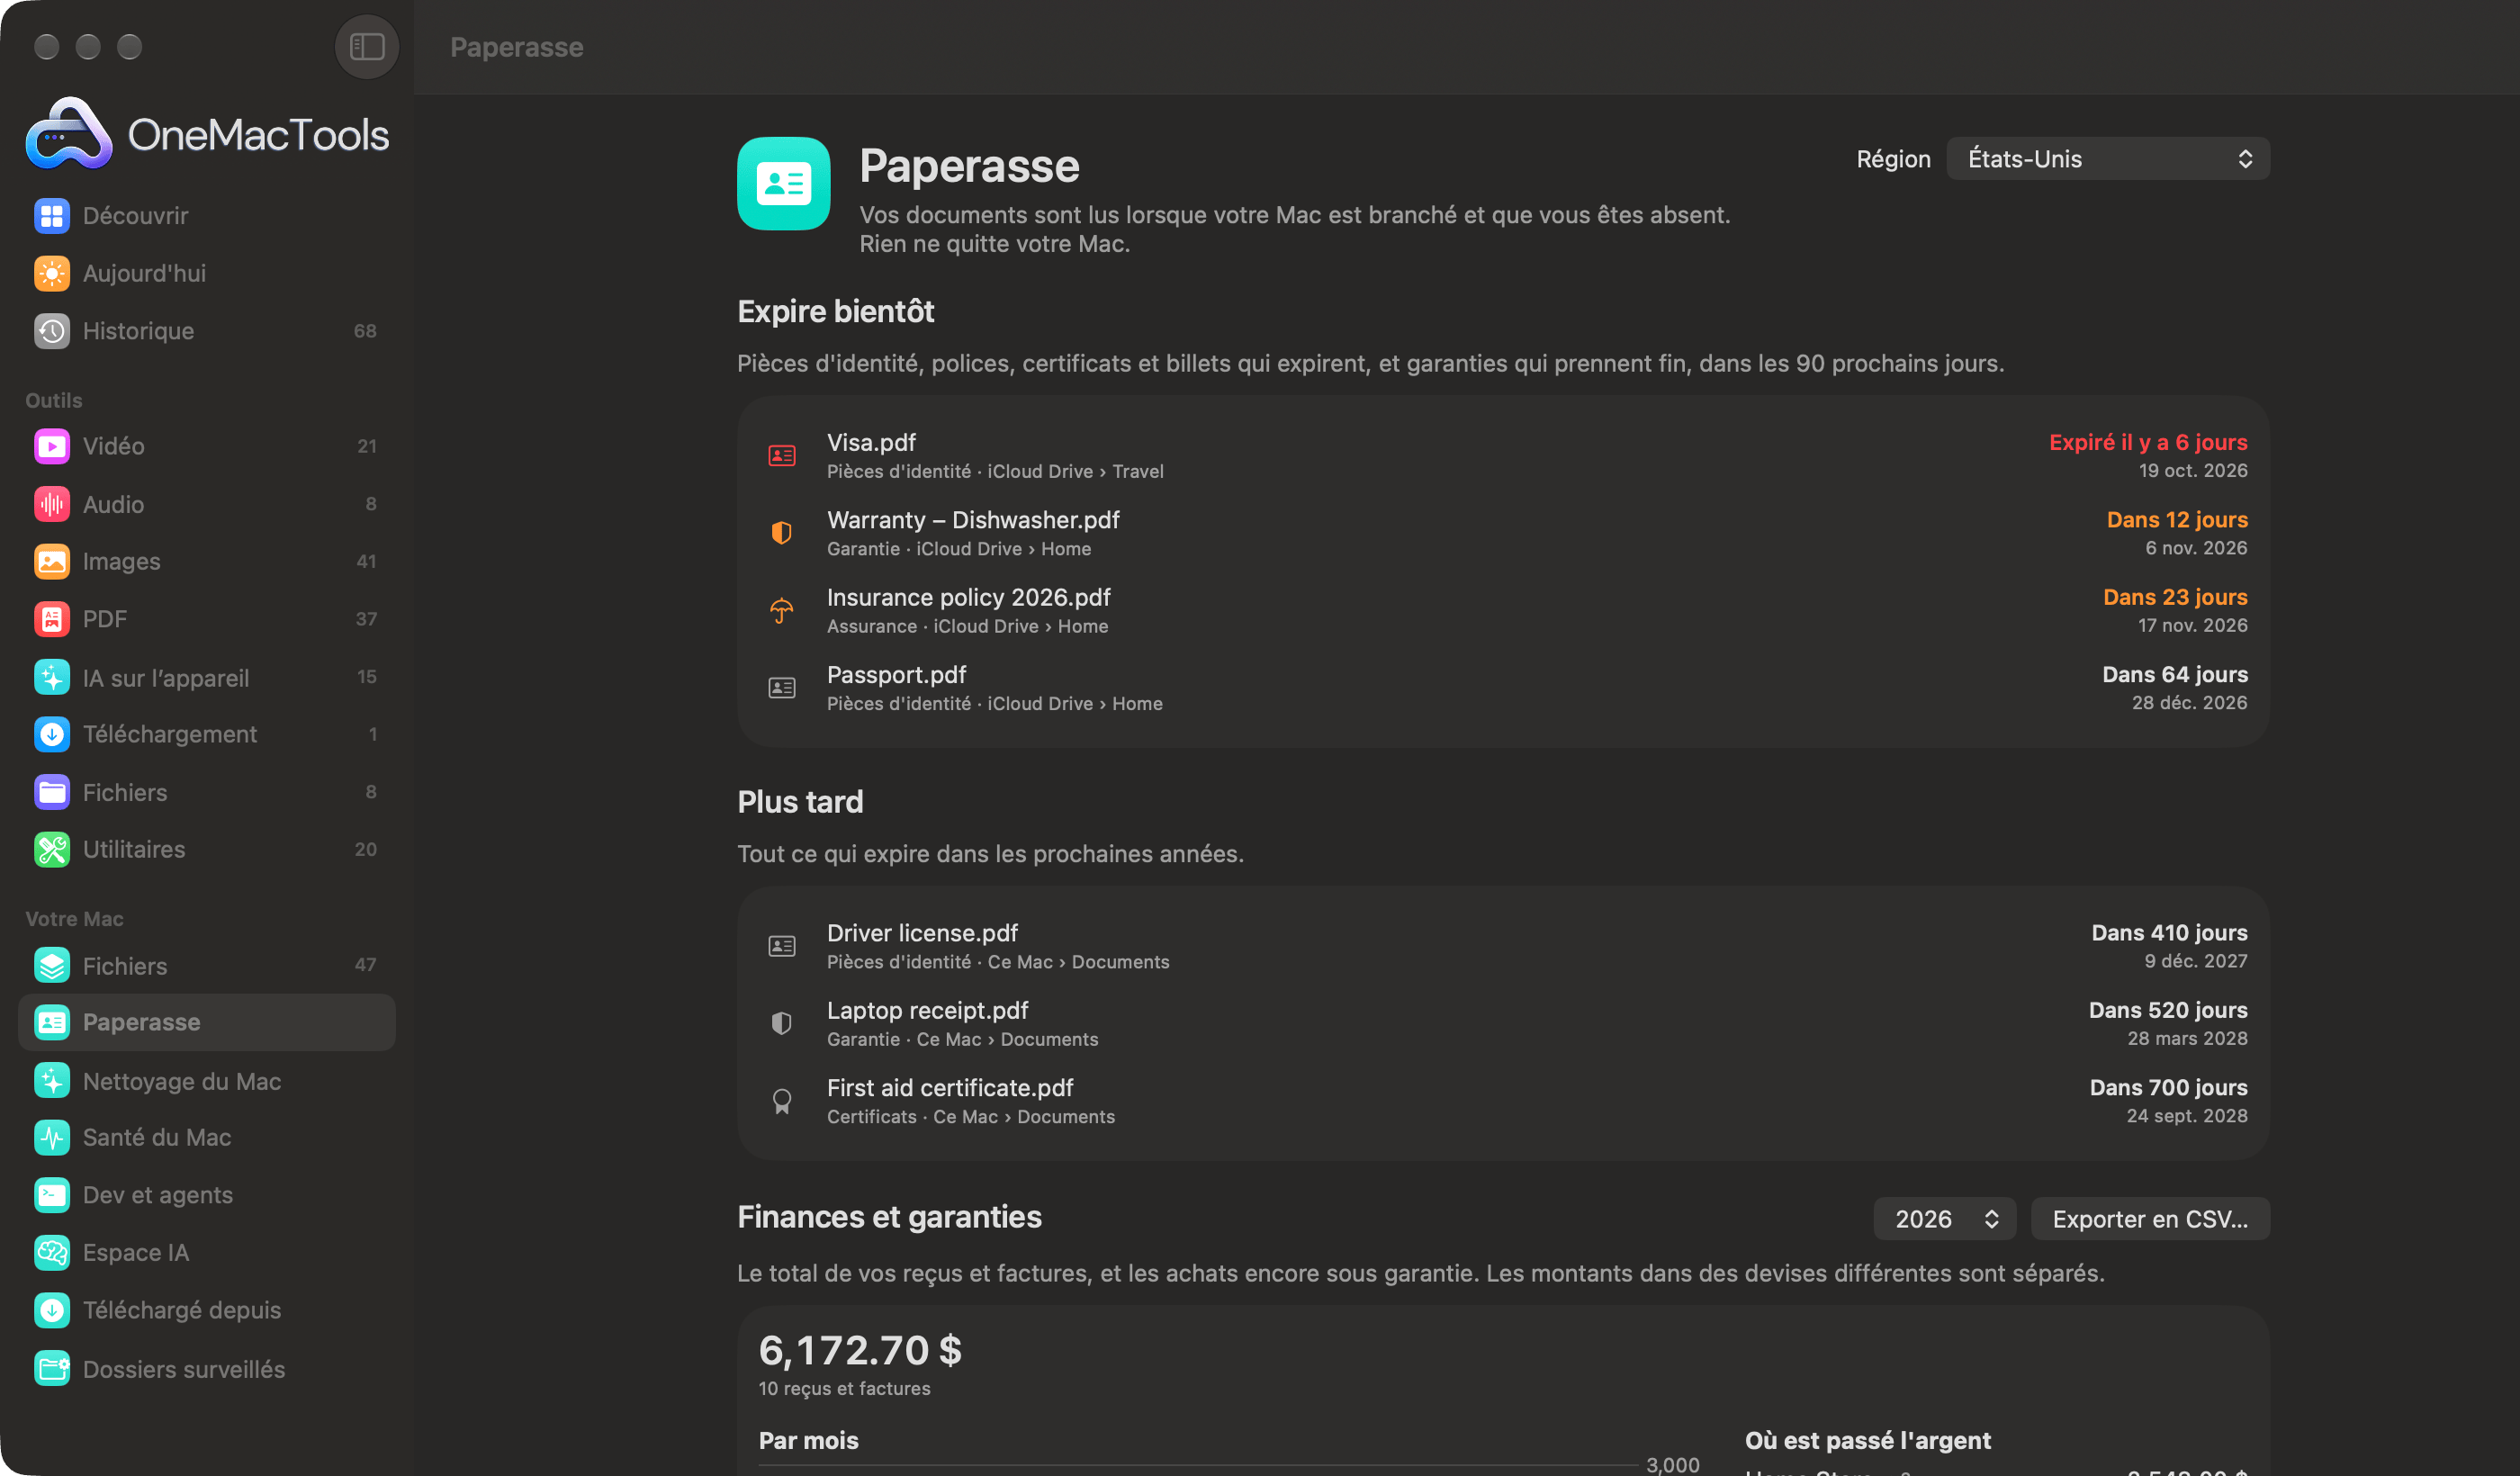Click the large Paperasse header app icon
The image size is (2520, 1476).
pyautogui.click(x=784, y=184)
